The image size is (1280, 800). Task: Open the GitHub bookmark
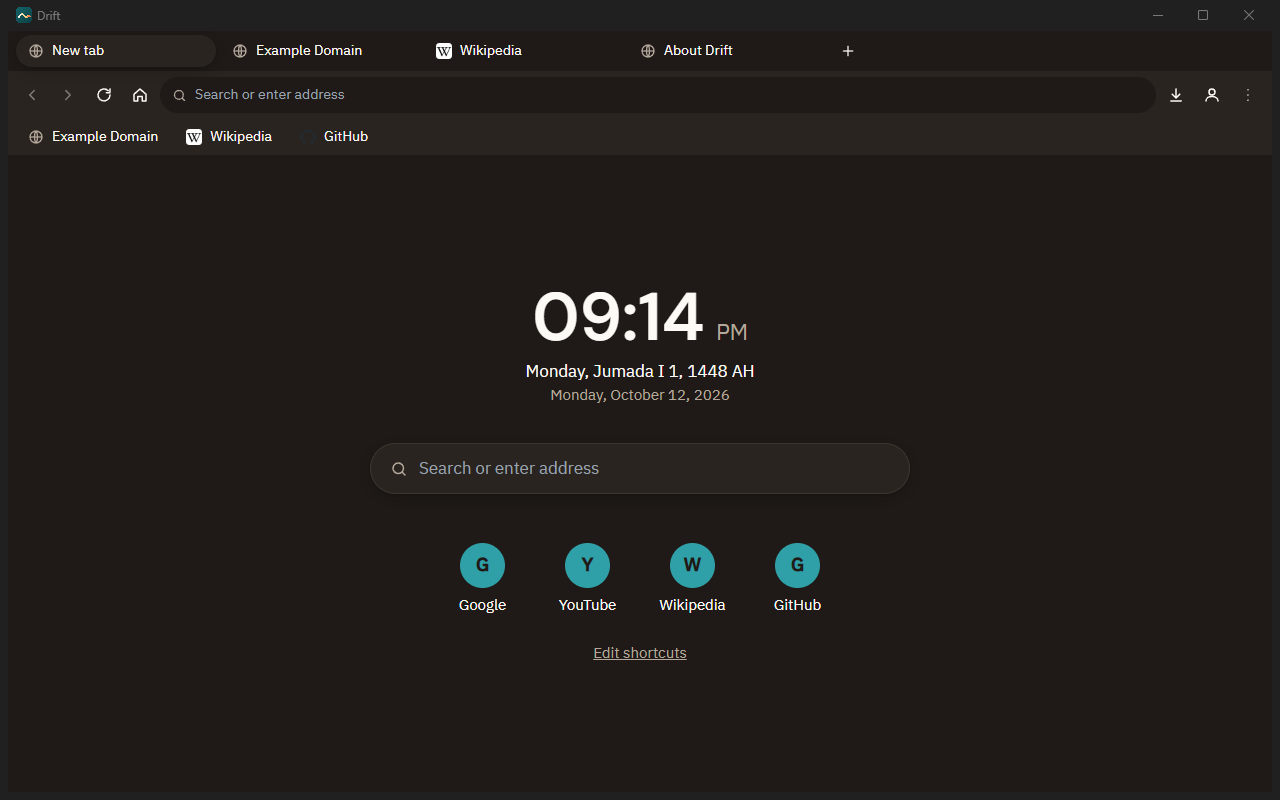tap(334, 137)
